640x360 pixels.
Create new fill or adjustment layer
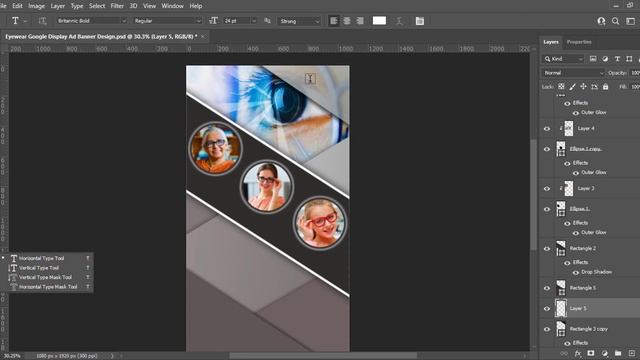[x=604, y=353]
